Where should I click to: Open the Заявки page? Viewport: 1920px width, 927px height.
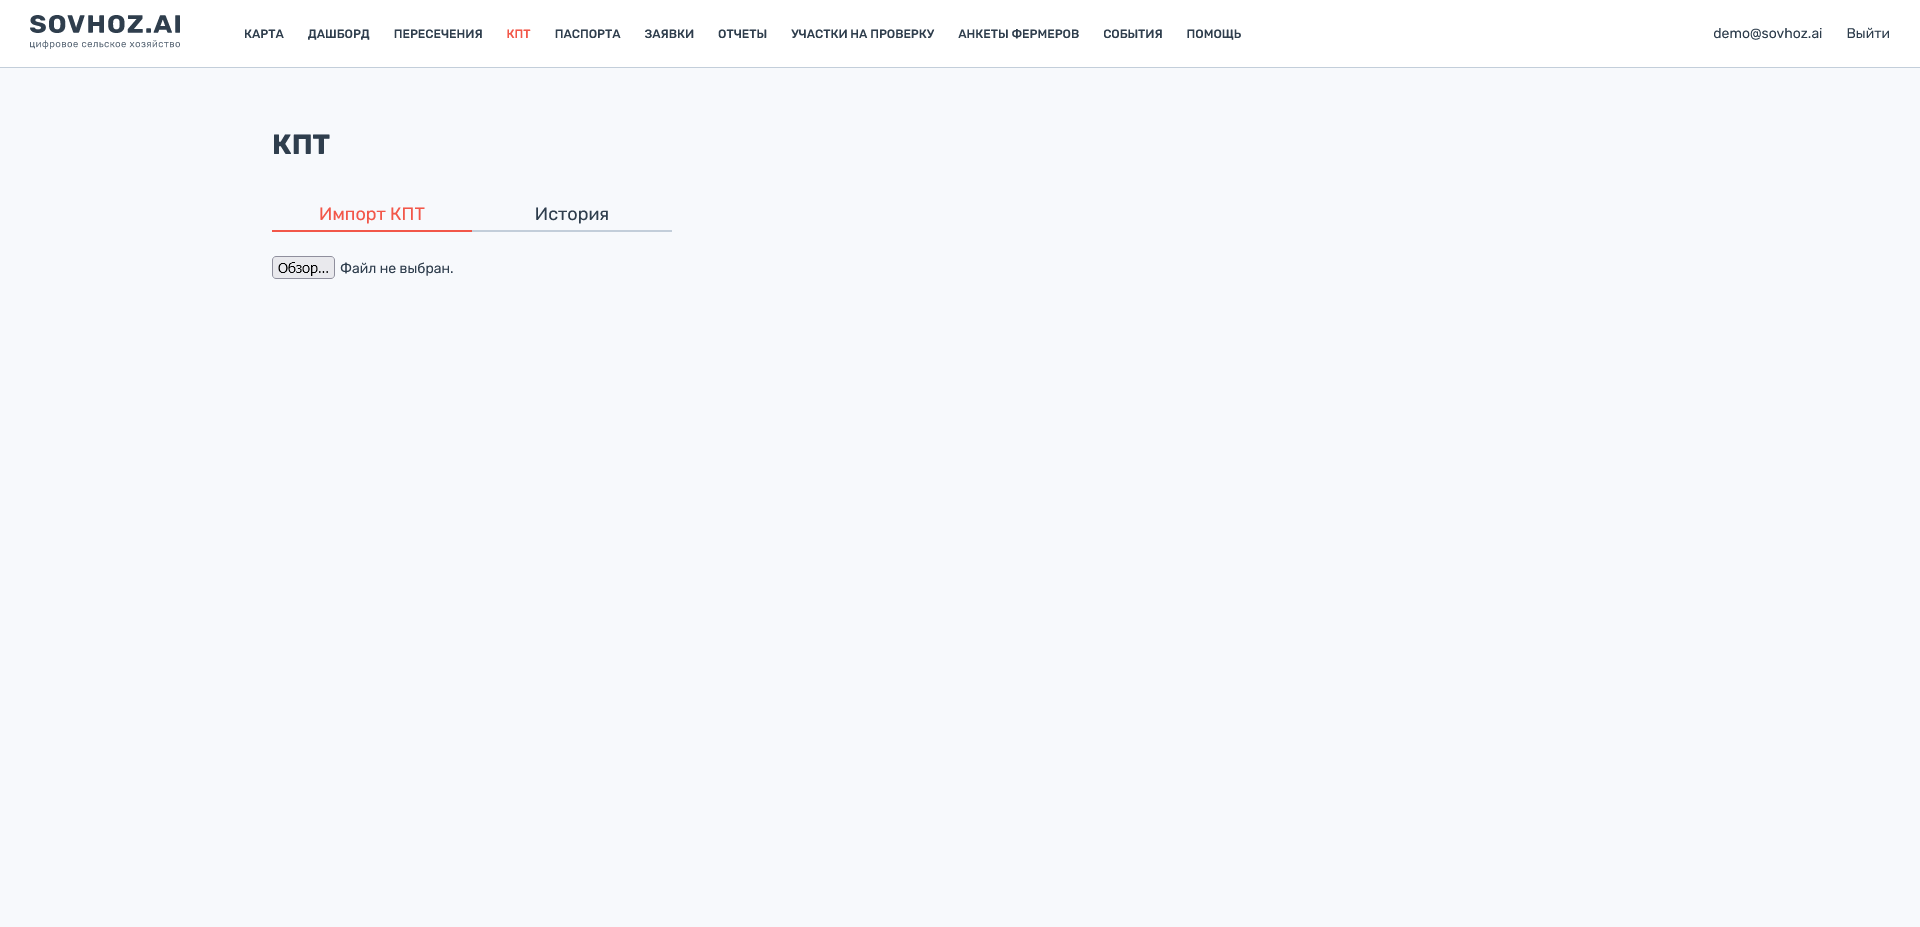pos(669,34)
